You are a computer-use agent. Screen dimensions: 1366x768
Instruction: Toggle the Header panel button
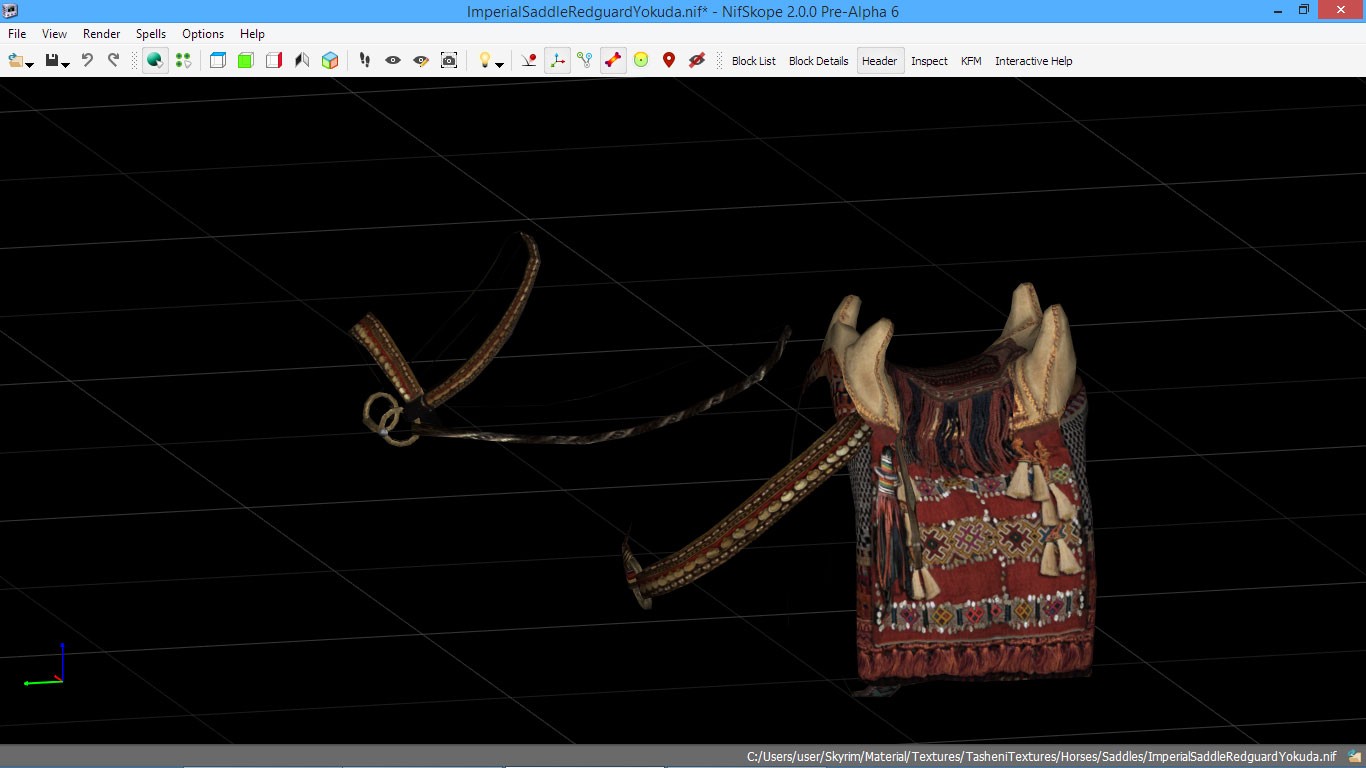click(x=879, y=61)
